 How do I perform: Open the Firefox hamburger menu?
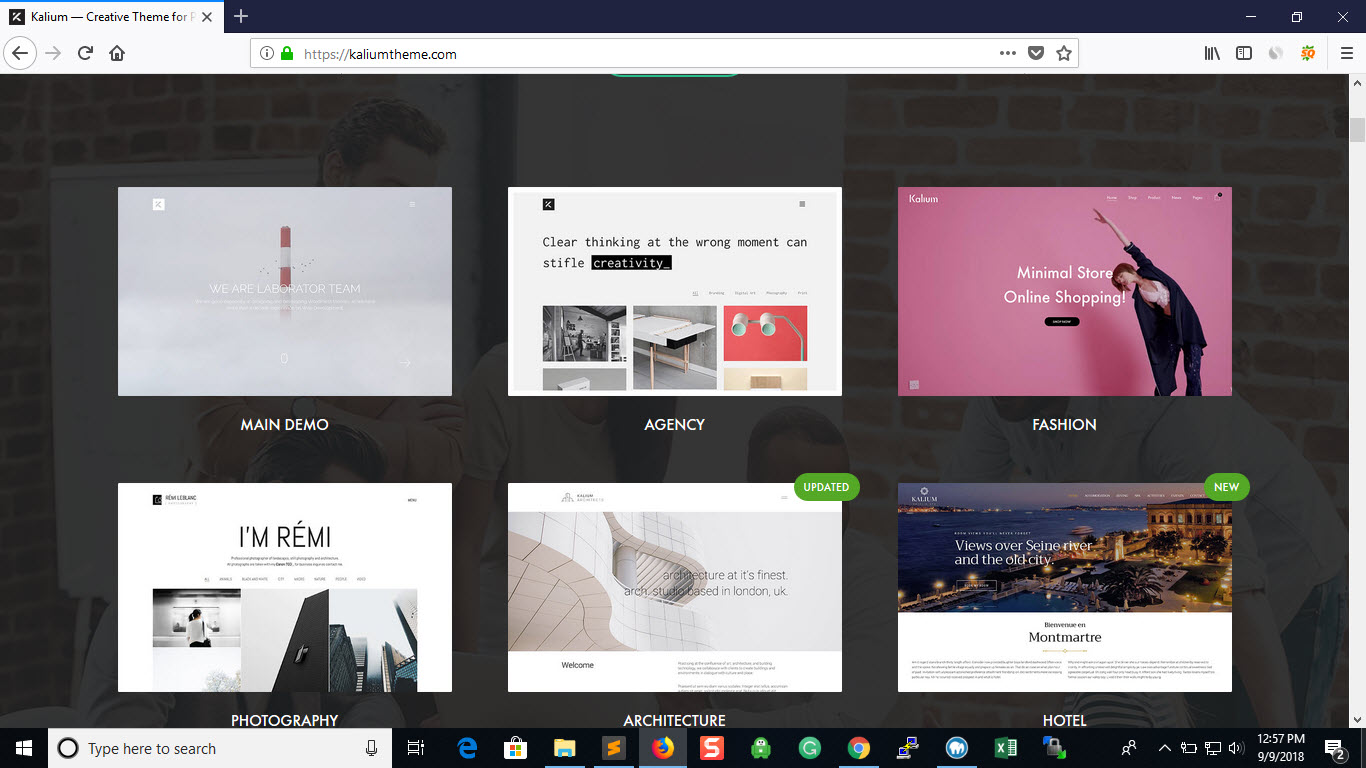click(x=1346, y=54)
